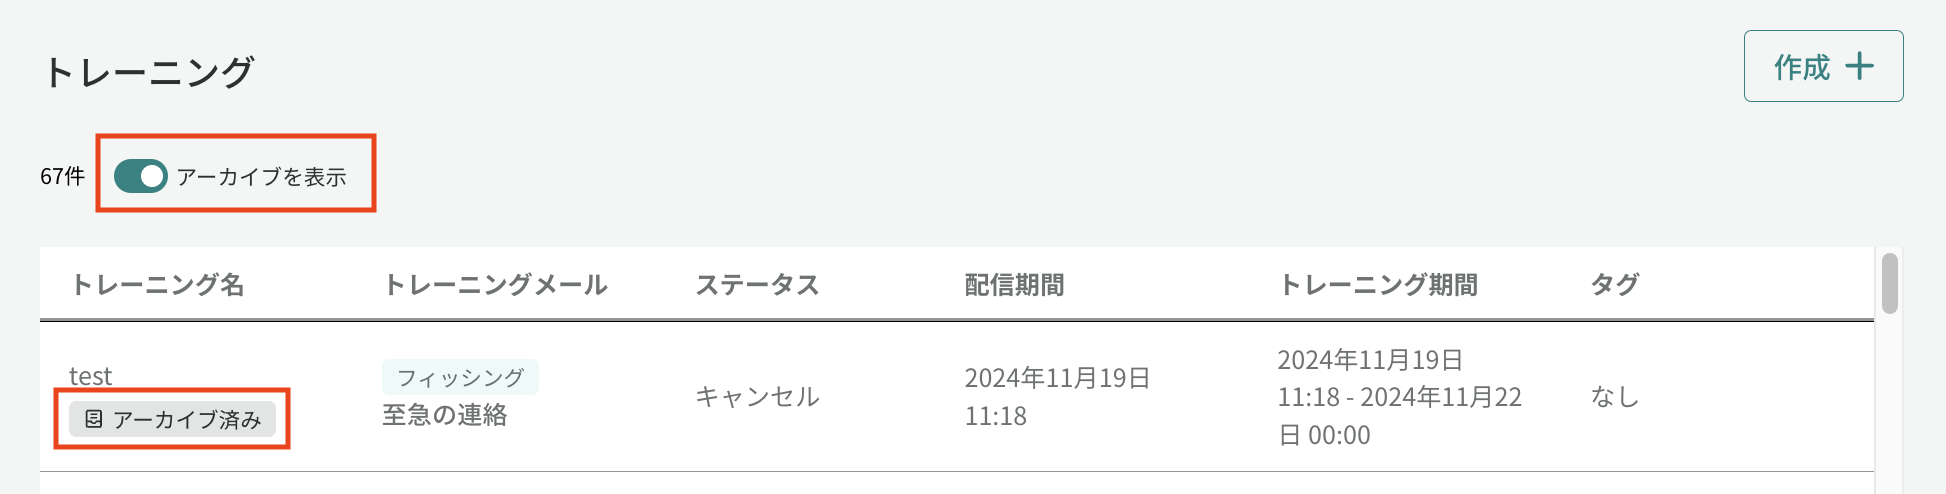This screenshot has height=494, width=1946.
Task: Select the 至急の連絡 training mail
Action: 445,415
